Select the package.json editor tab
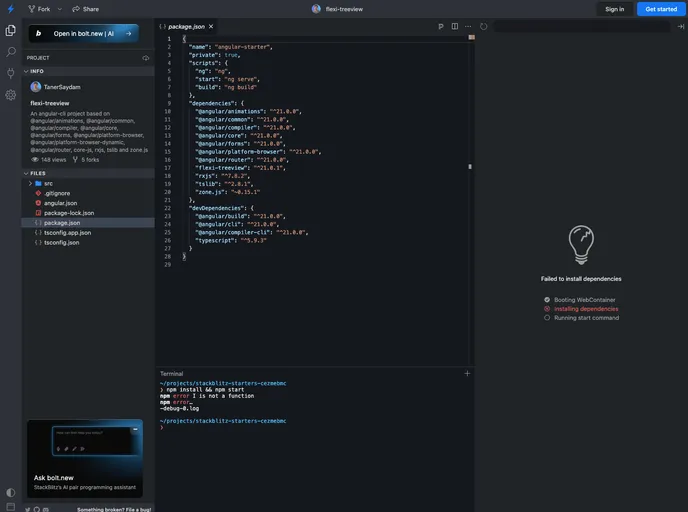This screenshot has height=512, width=688. point(186,26)
